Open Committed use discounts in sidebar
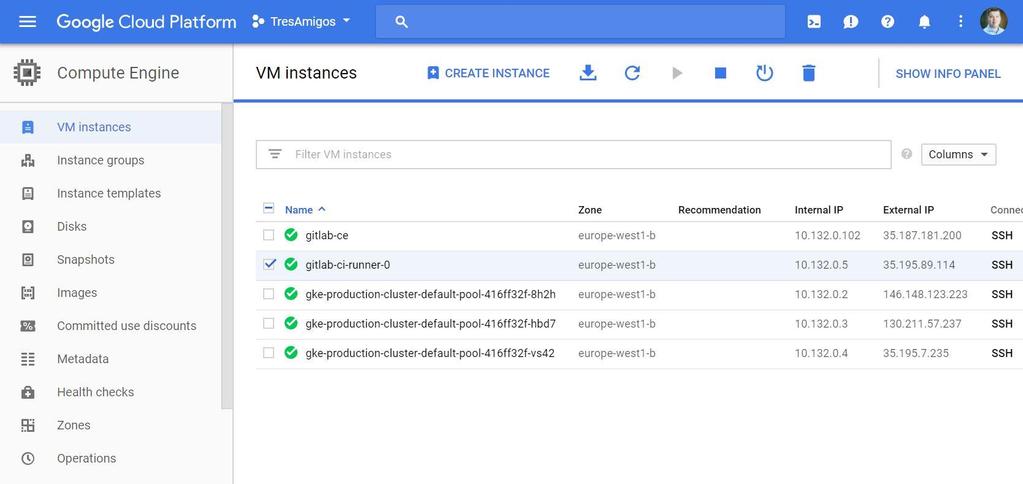The image size is (1023, 484). click(111, 325)
